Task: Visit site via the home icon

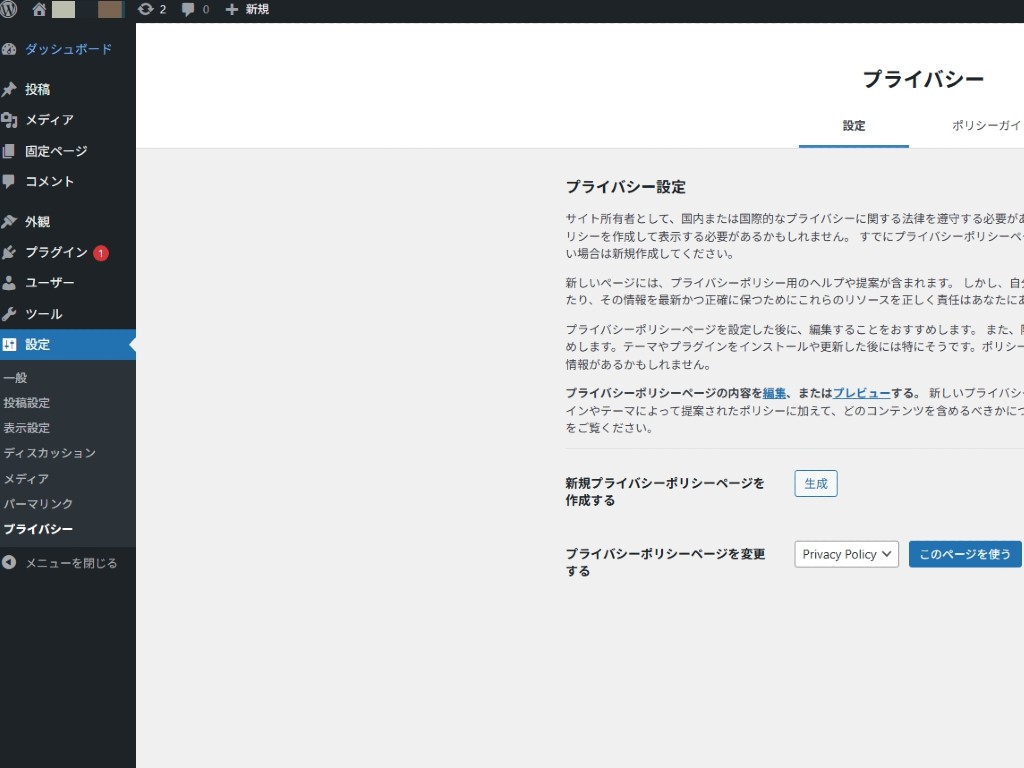Action: click(39, 9)
